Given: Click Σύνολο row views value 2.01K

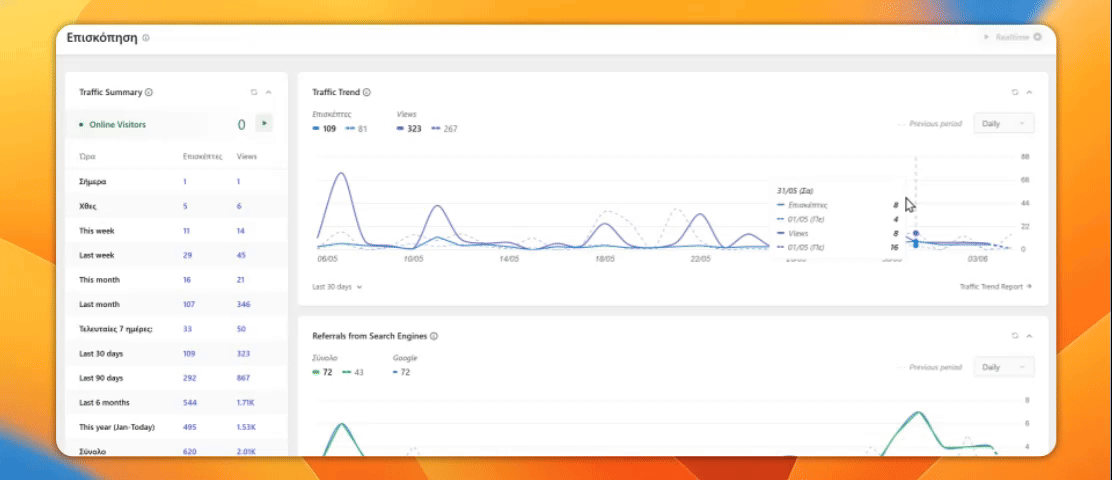Looking at the screenshot, I should click(245, 451).
